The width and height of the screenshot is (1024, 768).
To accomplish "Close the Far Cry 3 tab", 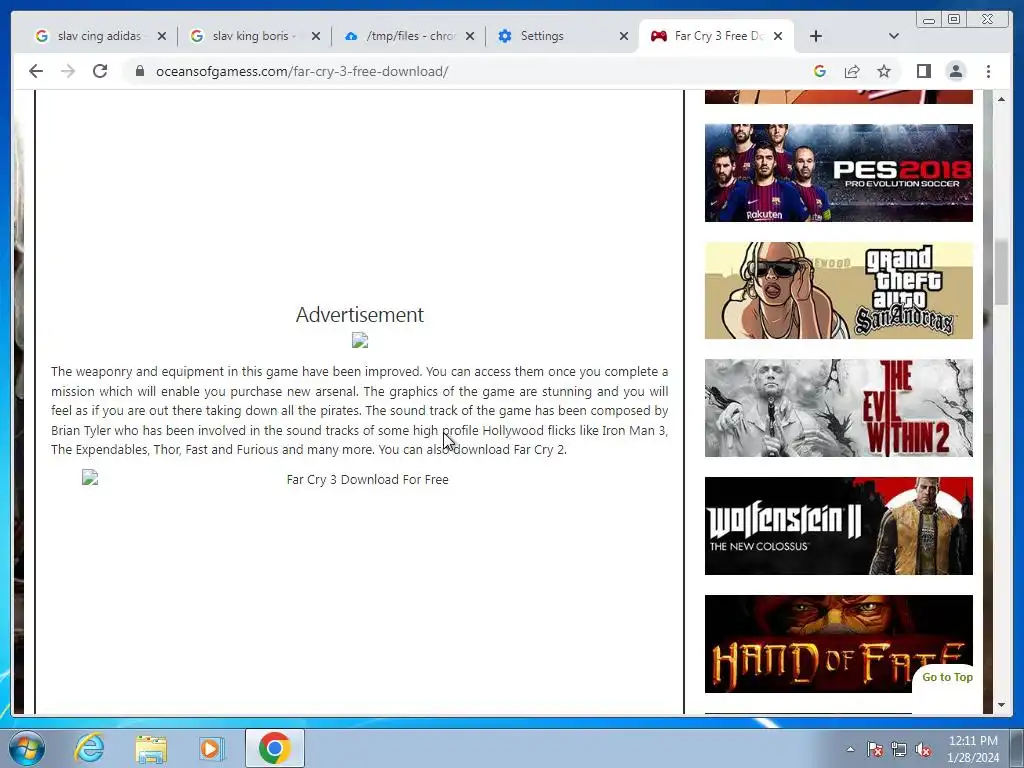I will pos(778,36).
